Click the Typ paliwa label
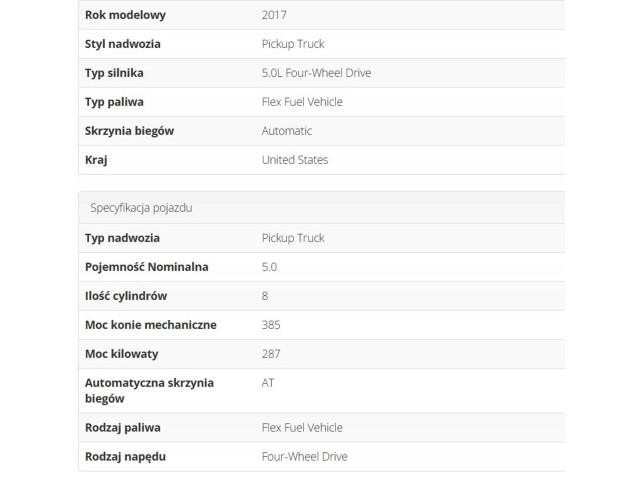This screenshot has width=640, height=480. 115,102
